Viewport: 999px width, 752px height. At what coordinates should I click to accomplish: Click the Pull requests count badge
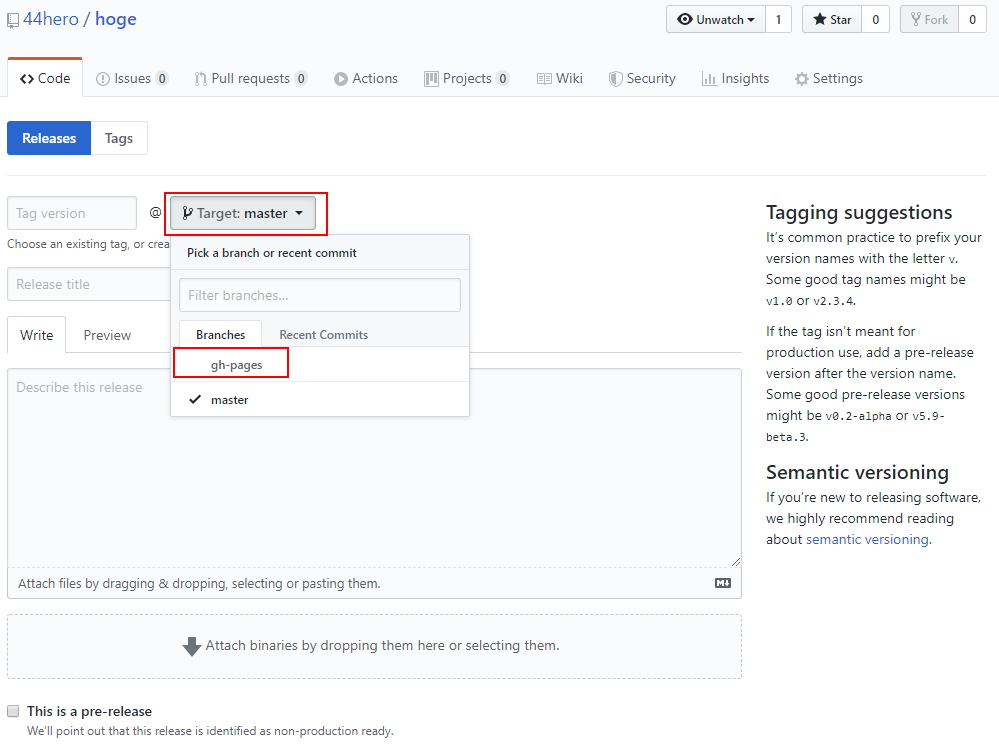301,78
